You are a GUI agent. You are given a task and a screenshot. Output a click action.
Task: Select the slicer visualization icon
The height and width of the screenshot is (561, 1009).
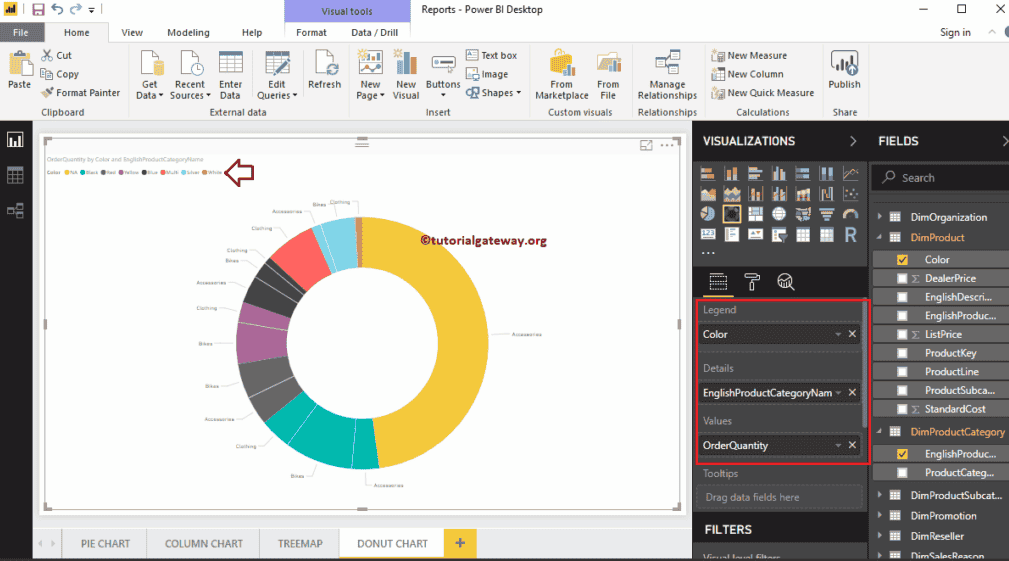coord(779,234)
